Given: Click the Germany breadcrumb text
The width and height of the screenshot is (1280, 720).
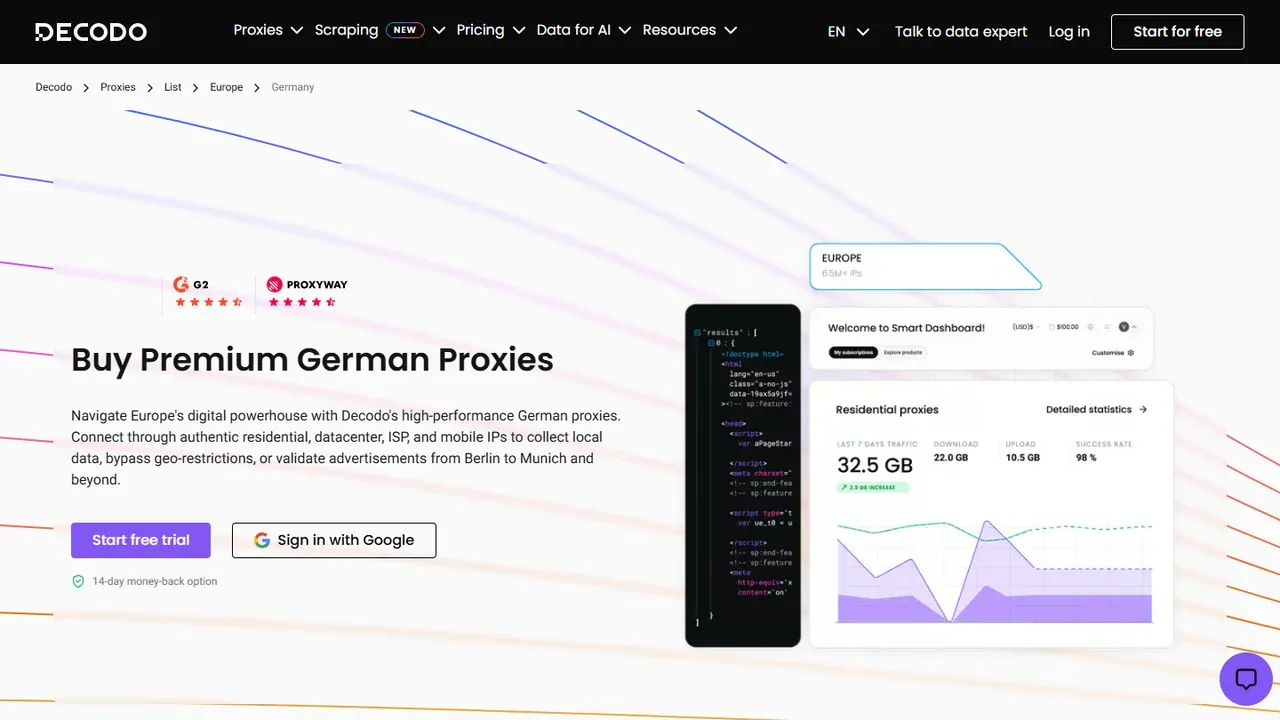Looking at the screenshot, I should coord(293,87).
